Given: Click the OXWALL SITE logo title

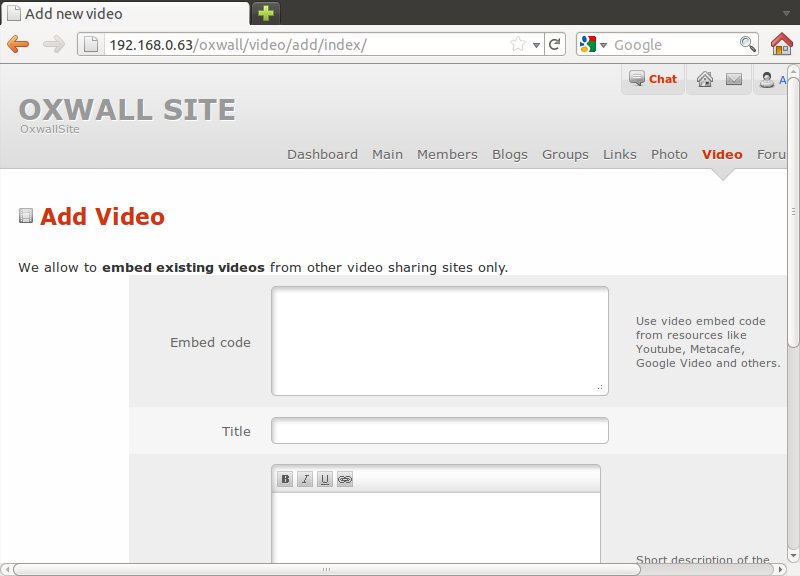Looking at the screenshot, I should point(127,109).
